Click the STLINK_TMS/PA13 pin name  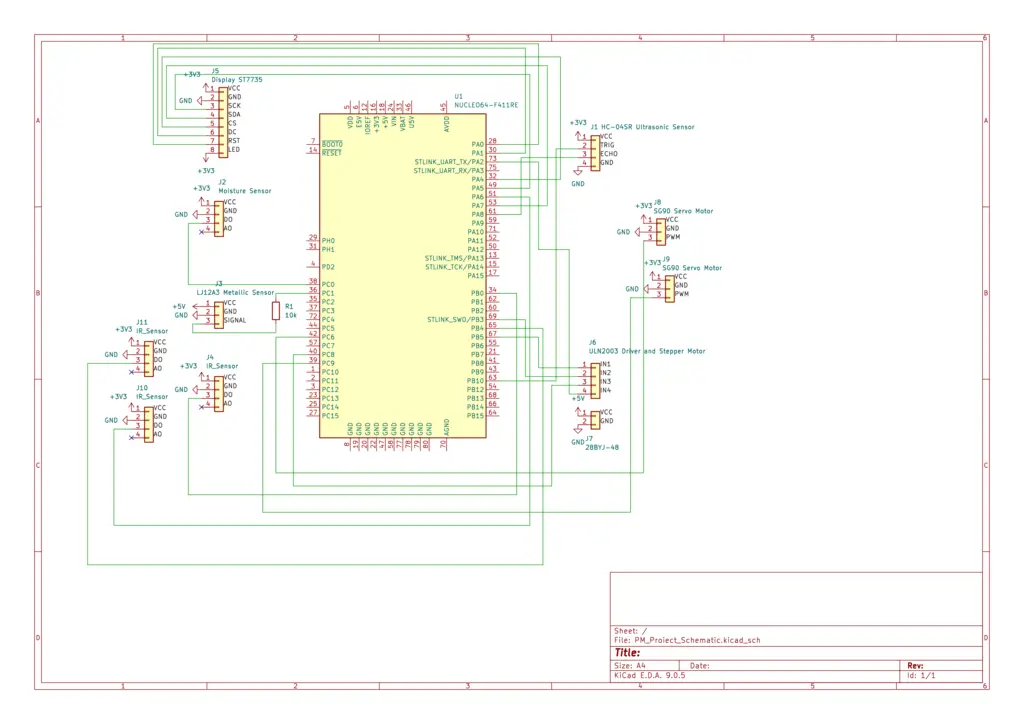tap(454, 259)
